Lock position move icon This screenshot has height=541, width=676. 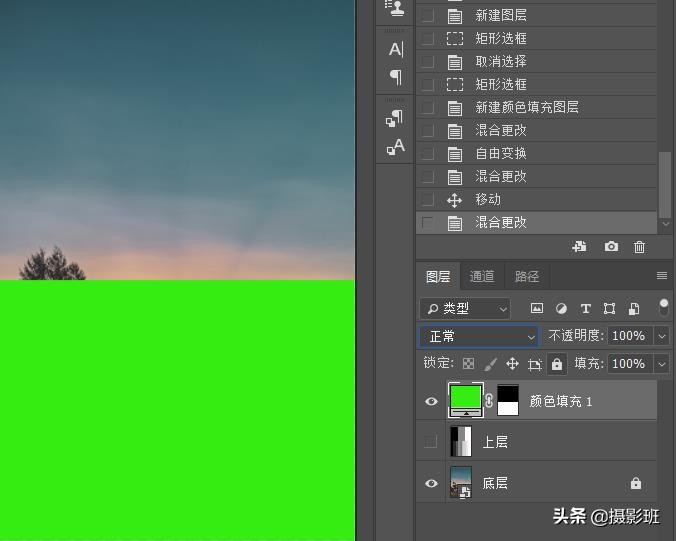(x=512, y=364)
